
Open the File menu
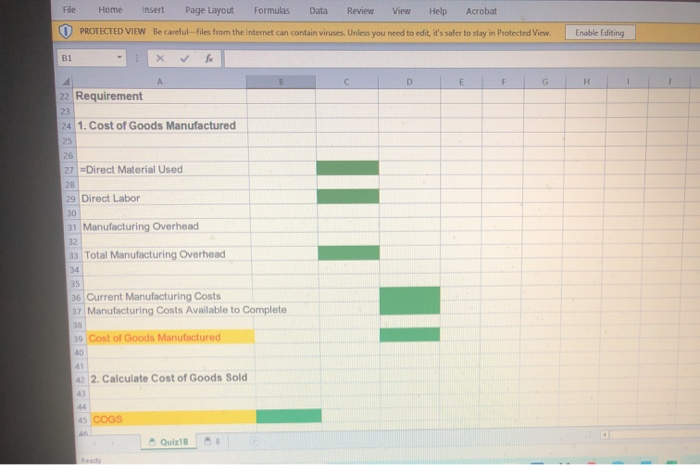pos(69,10)
